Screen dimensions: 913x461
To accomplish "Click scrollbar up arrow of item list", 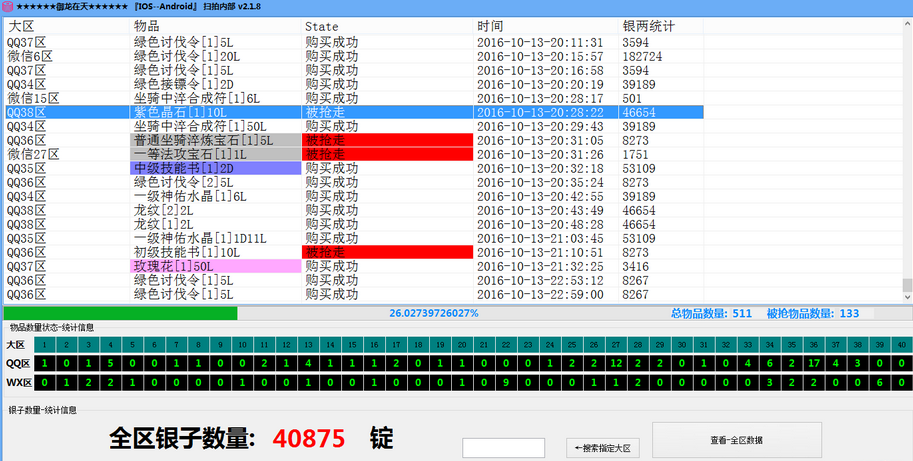I will [906, 25].
